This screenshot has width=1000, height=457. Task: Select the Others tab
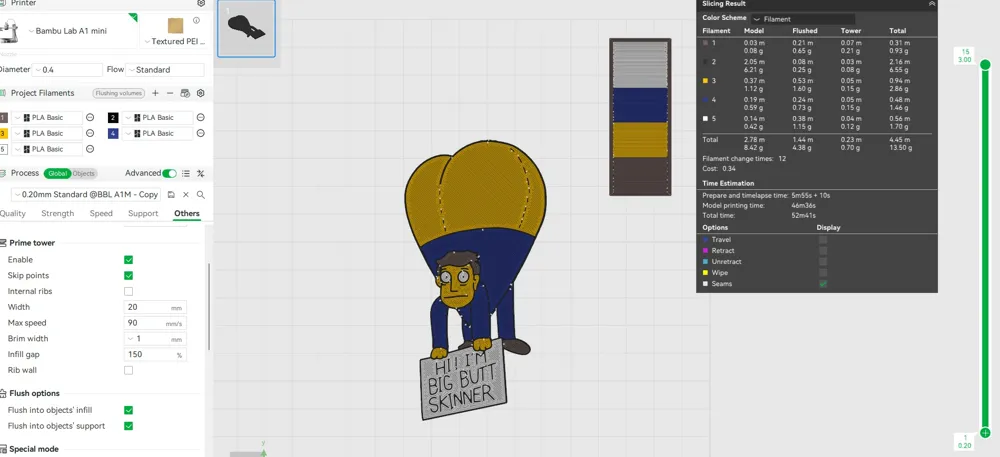(187, 214)
